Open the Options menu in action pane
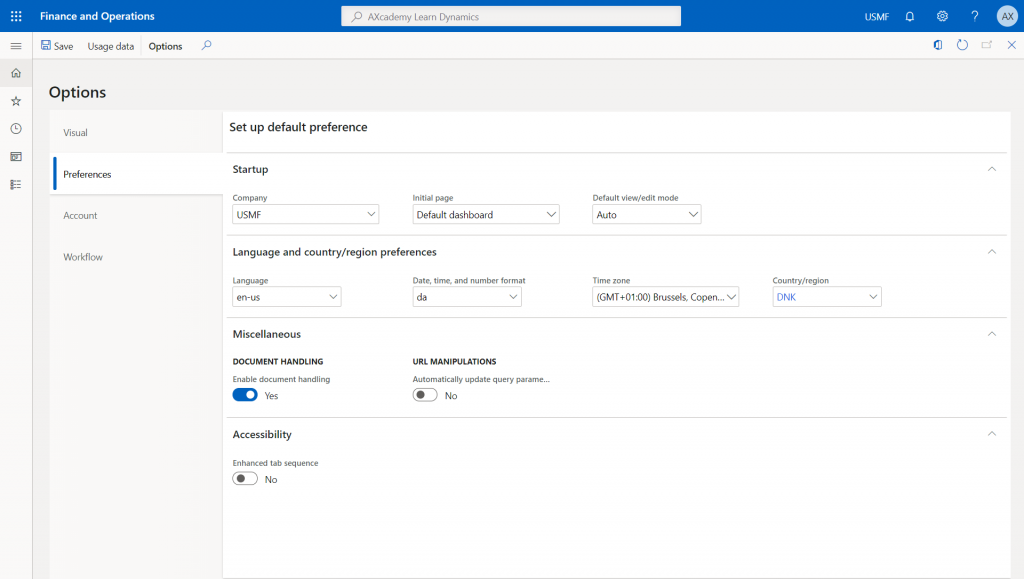1024x579 pixels. (x=165, y=46)
